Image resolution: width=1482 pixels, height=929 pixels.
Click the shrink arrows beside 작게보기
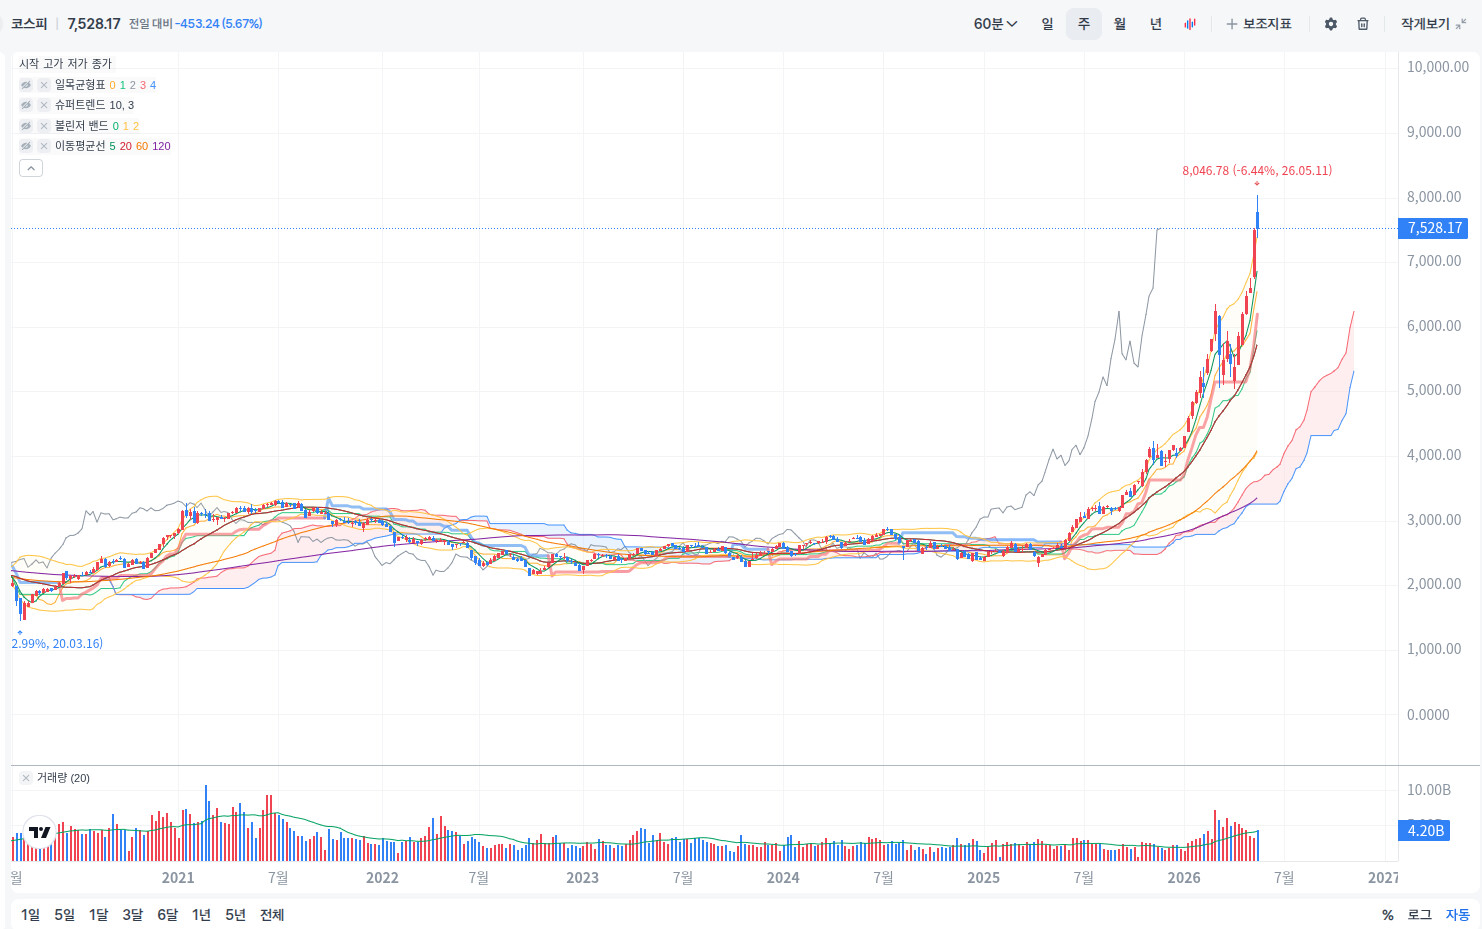[x=1462, y=24]
